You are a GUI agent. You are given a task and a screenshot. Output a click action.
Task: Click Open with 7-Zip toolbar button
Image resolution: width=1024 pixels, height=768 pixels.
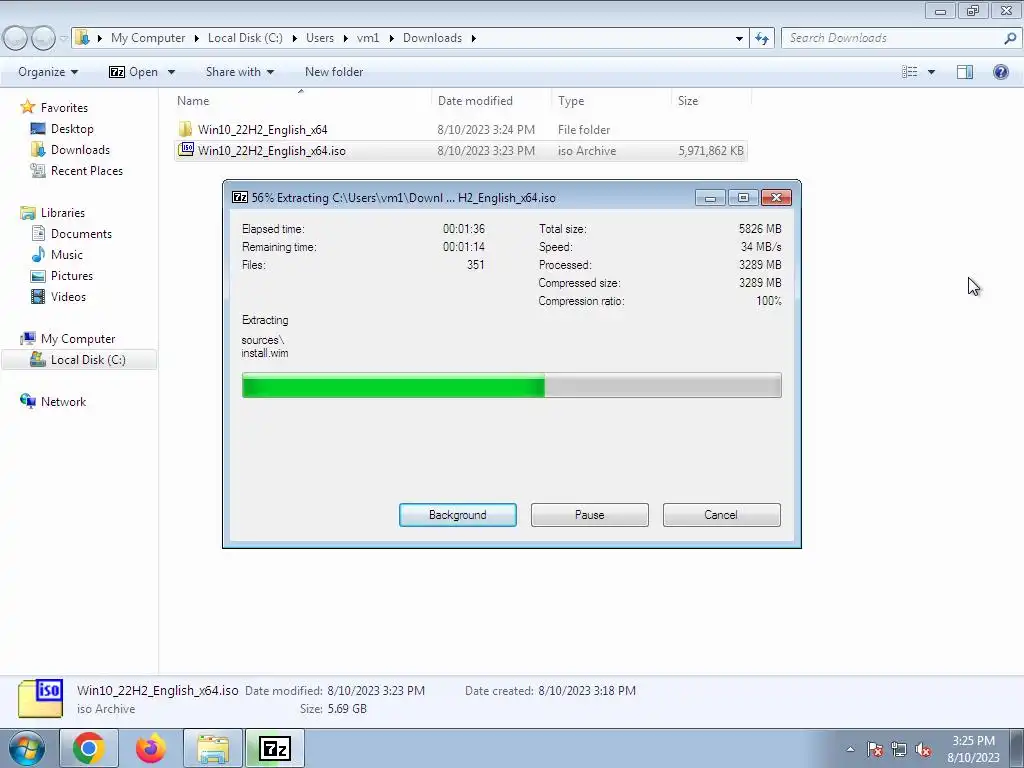coord(134,72)
